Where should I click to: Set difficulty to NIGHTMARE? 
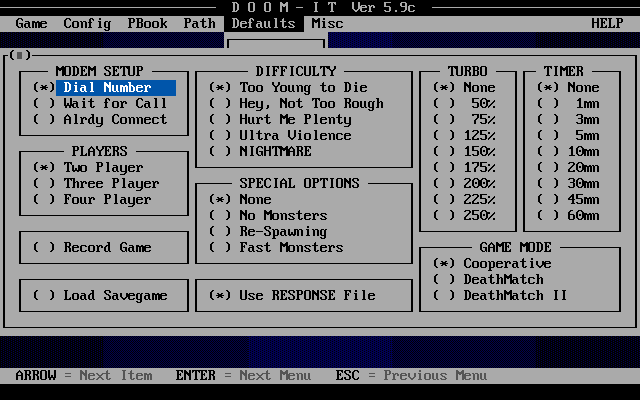click(260, 151)
